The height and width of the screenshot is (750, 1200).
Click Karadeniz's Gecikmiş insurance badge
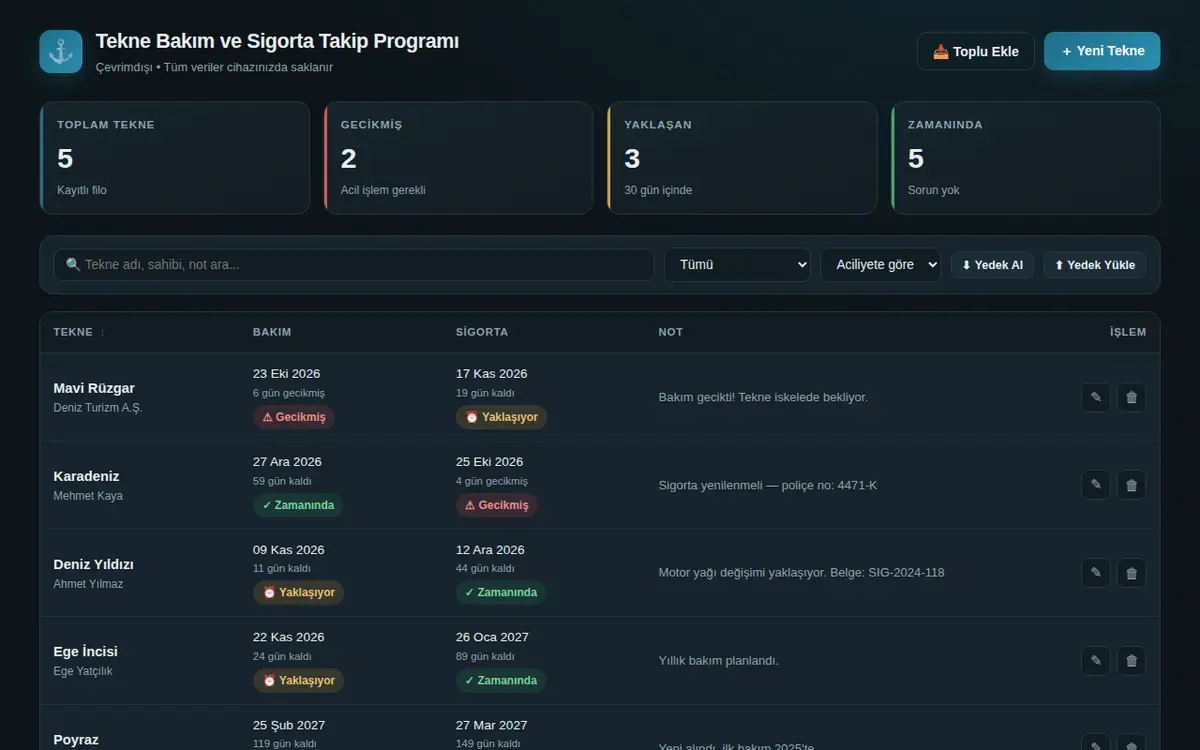497,505
